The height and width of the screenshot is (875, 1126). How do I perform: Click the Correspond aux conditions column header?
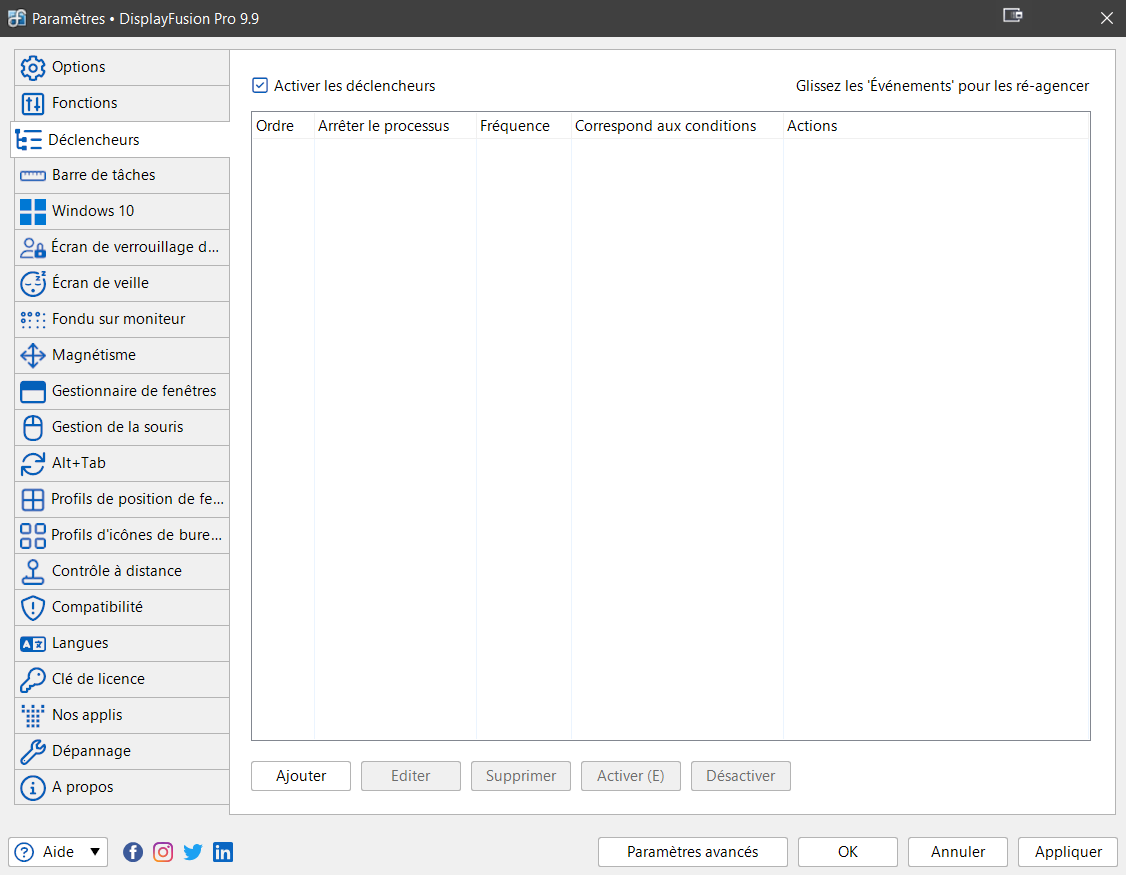point(677,126)
